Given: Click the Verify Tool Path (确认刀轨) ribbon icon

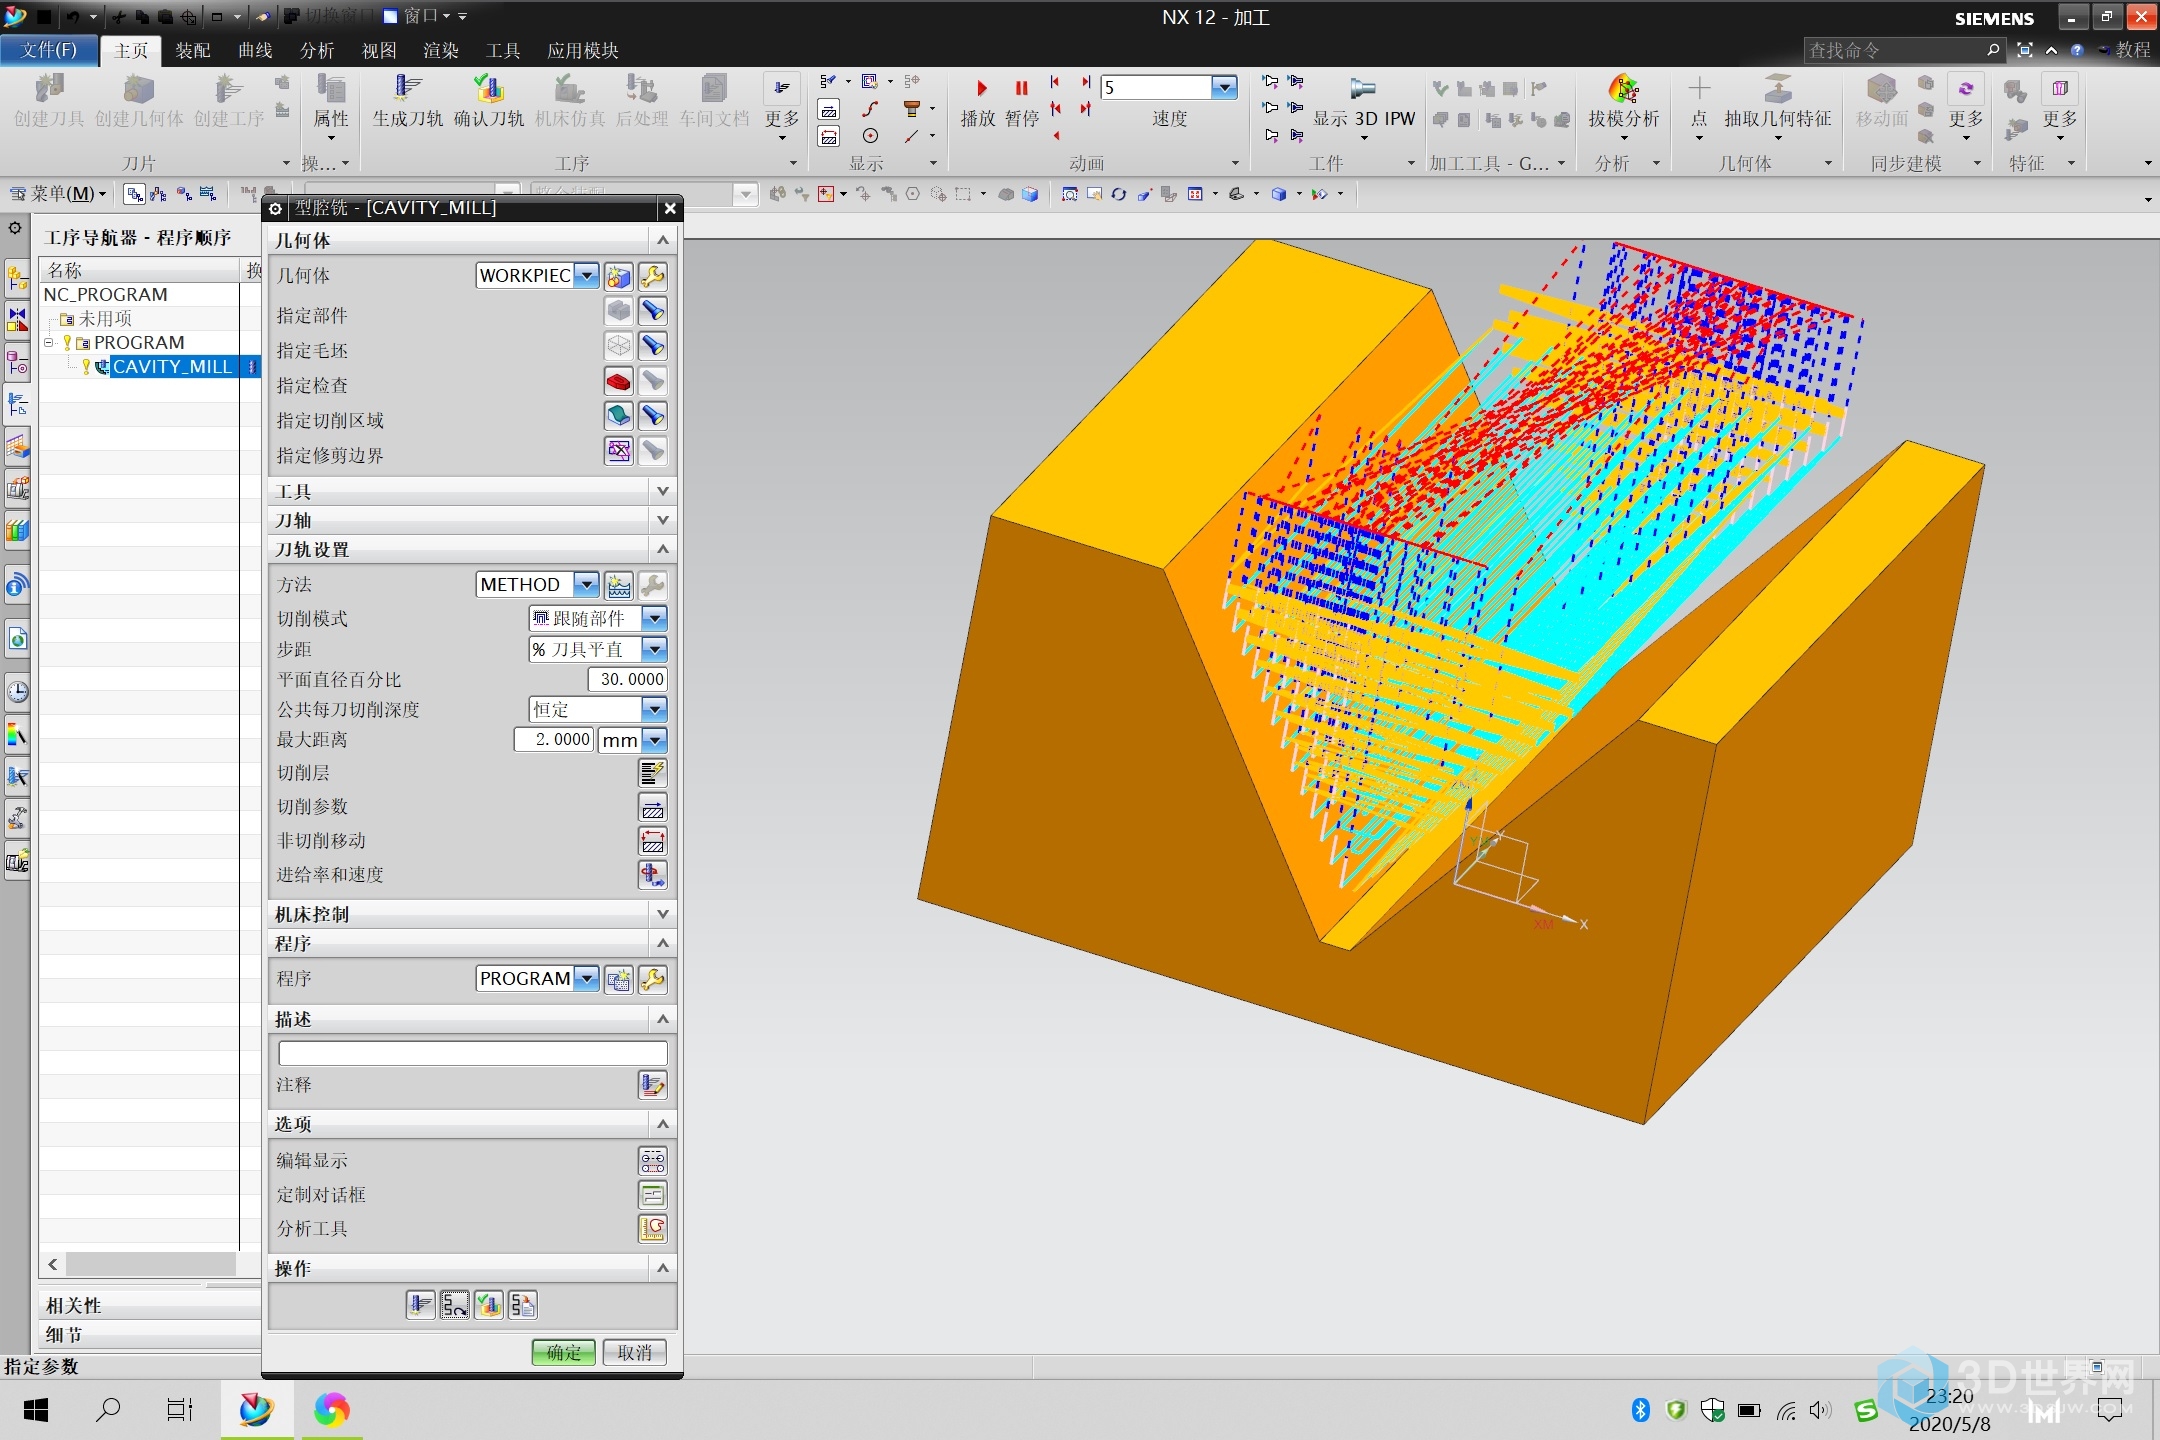Looking at the screenshot, I should coord(488,90).
